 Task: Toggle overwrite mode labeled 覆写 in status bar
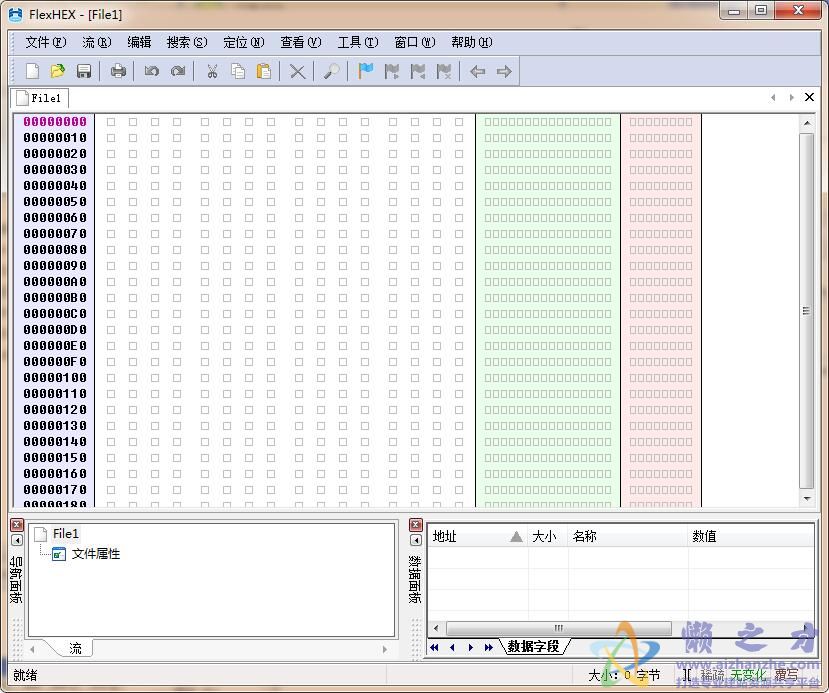click(x=785, y=674)
